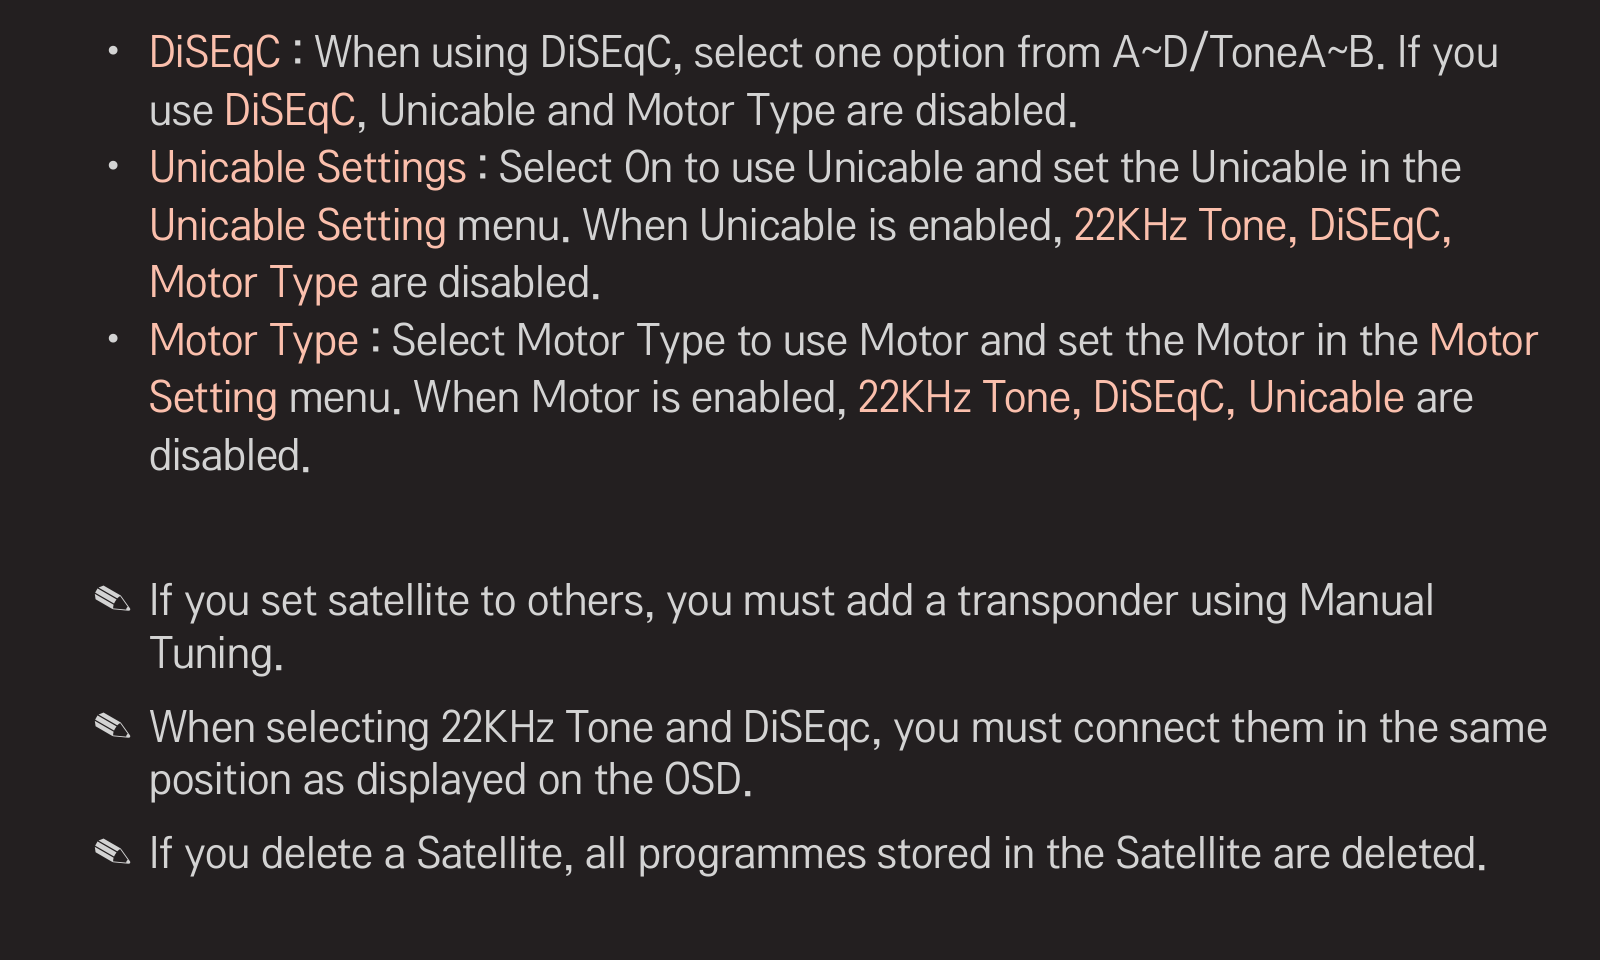Click the orange 'Motor Type' before 'are disabled'

tap(254, 284)
